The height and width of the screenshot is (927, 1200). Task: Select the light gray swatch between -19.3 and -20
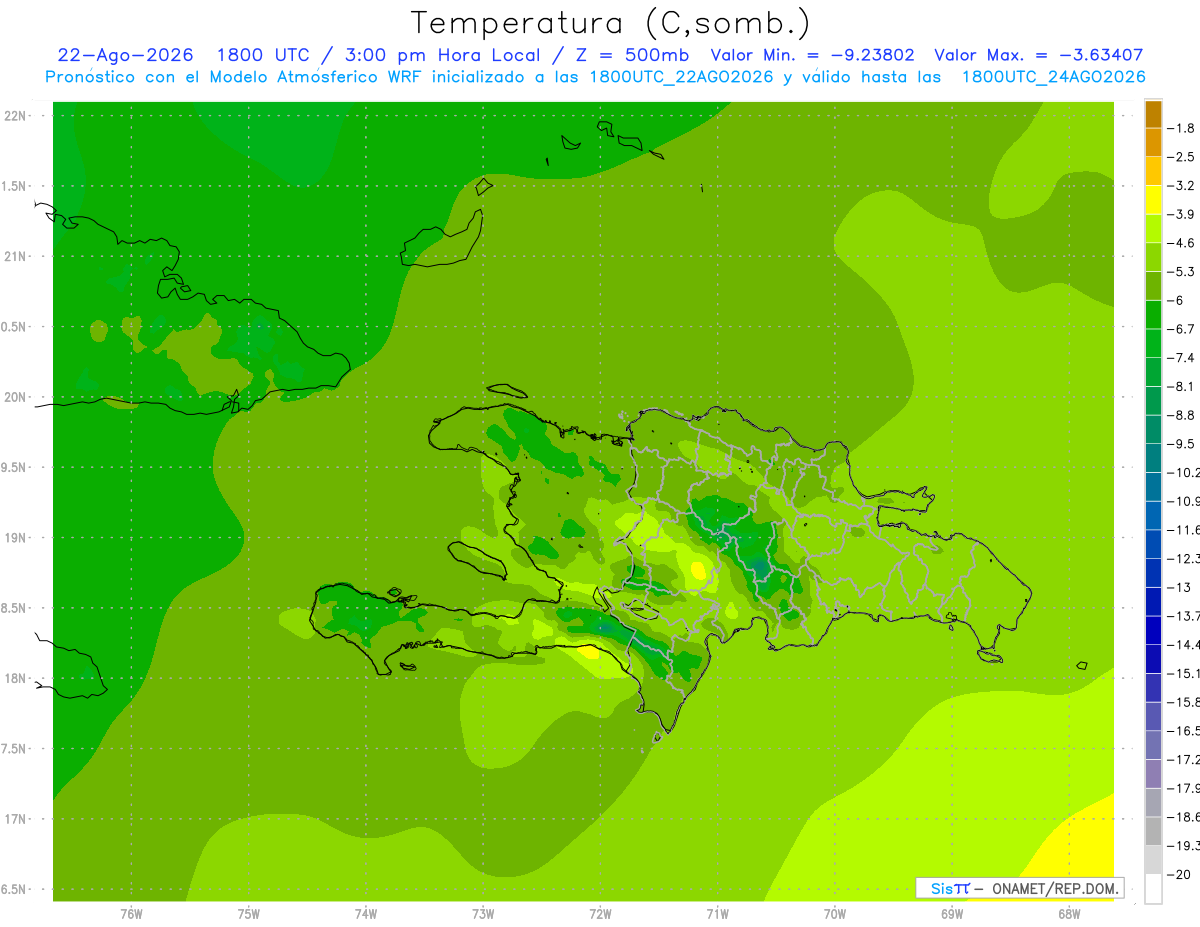click(x=1153, y=860)
